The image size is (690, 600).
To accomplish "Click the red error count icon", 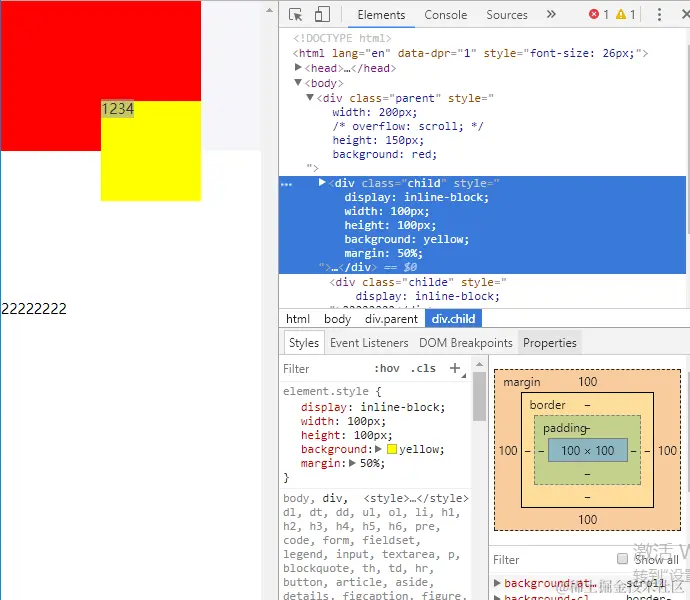I will (594, 15).
